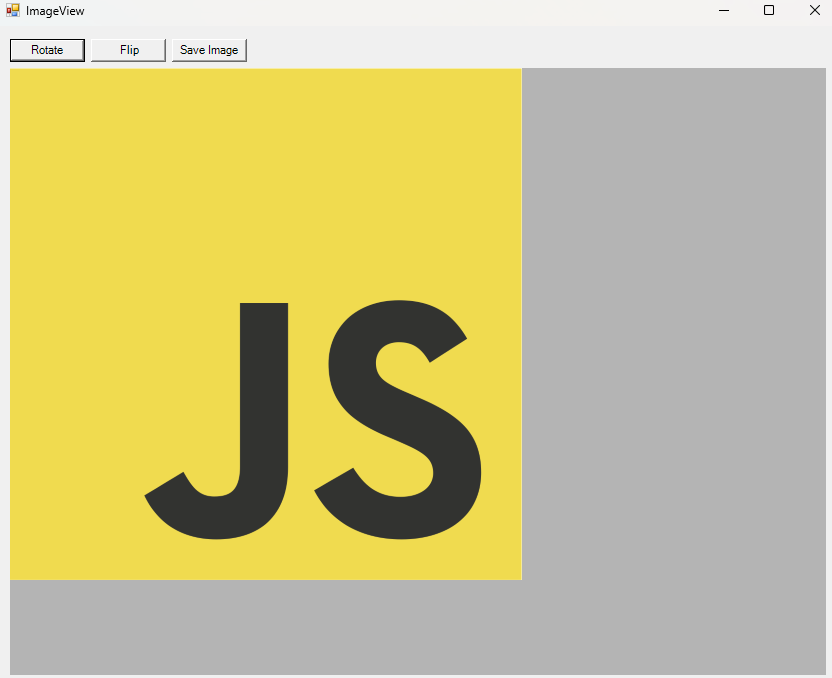Screen dimensions: 832x678
Task: Click the Rotate button
Action: coord(47,50)
